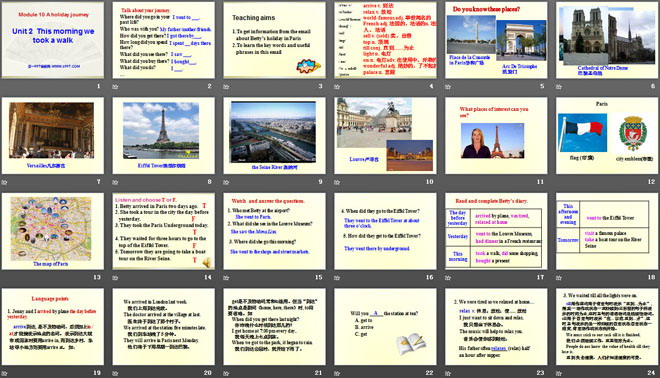Select the title slide 'Unit 2 This morning we took a walk'
This screenshot has height=378, width=660.
53,40
